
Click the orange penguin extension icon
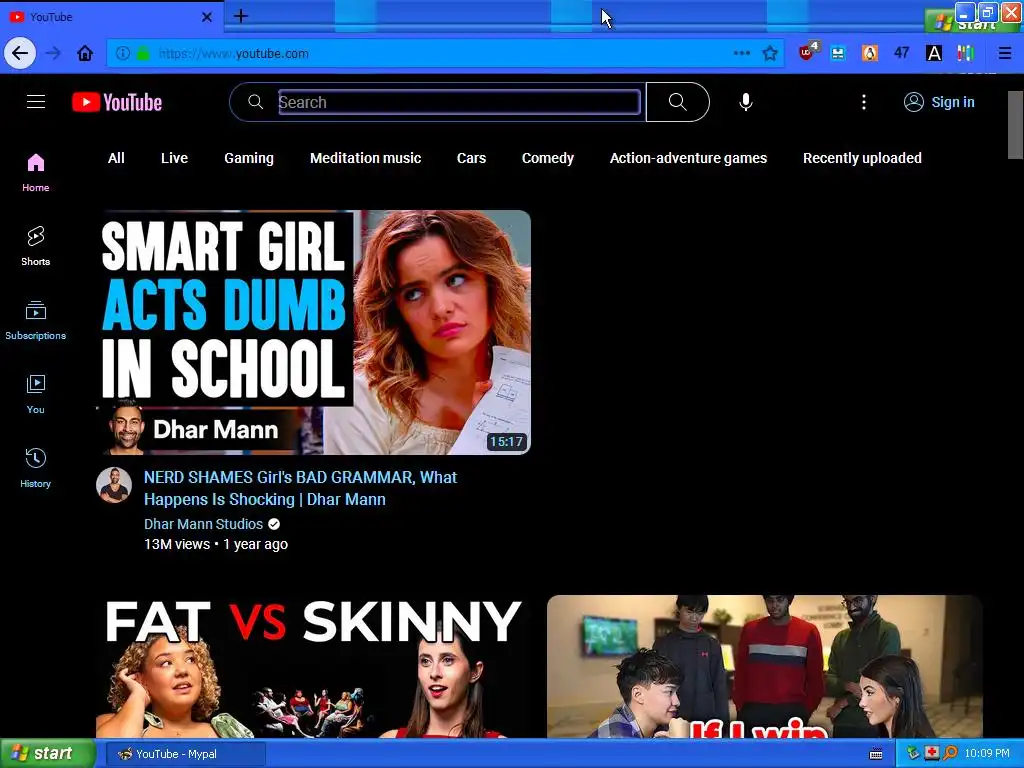tap(870, 53)
